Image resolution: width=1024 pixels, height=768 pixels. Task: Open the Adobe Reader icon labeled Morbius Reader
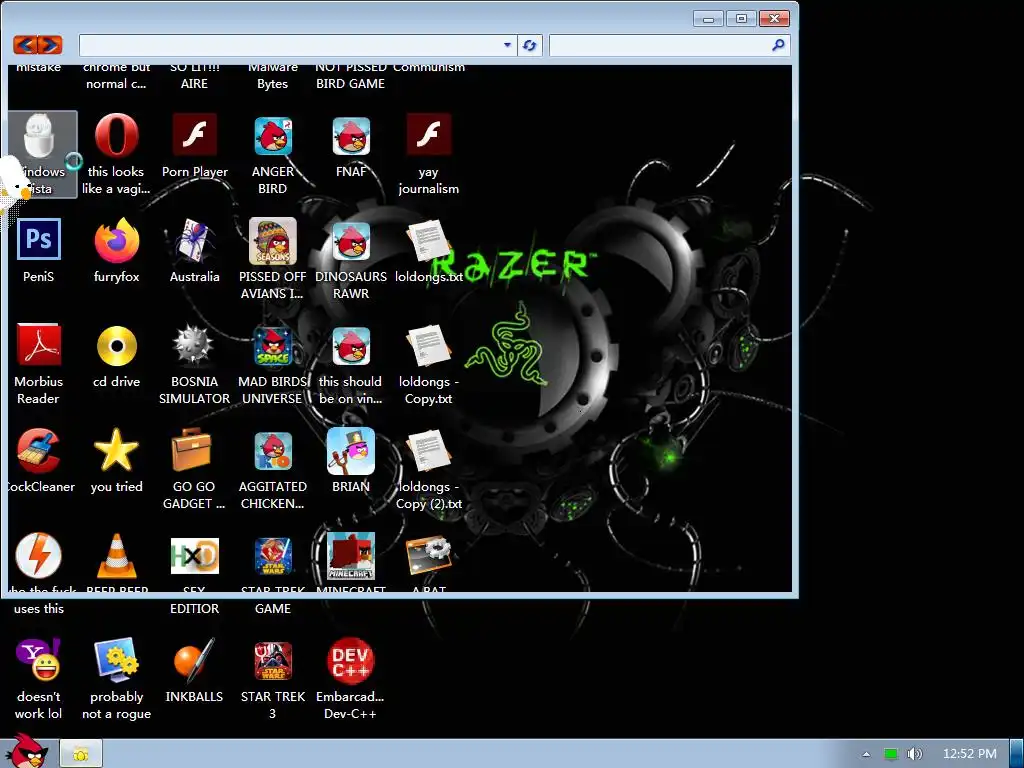(x=39, y=345)
